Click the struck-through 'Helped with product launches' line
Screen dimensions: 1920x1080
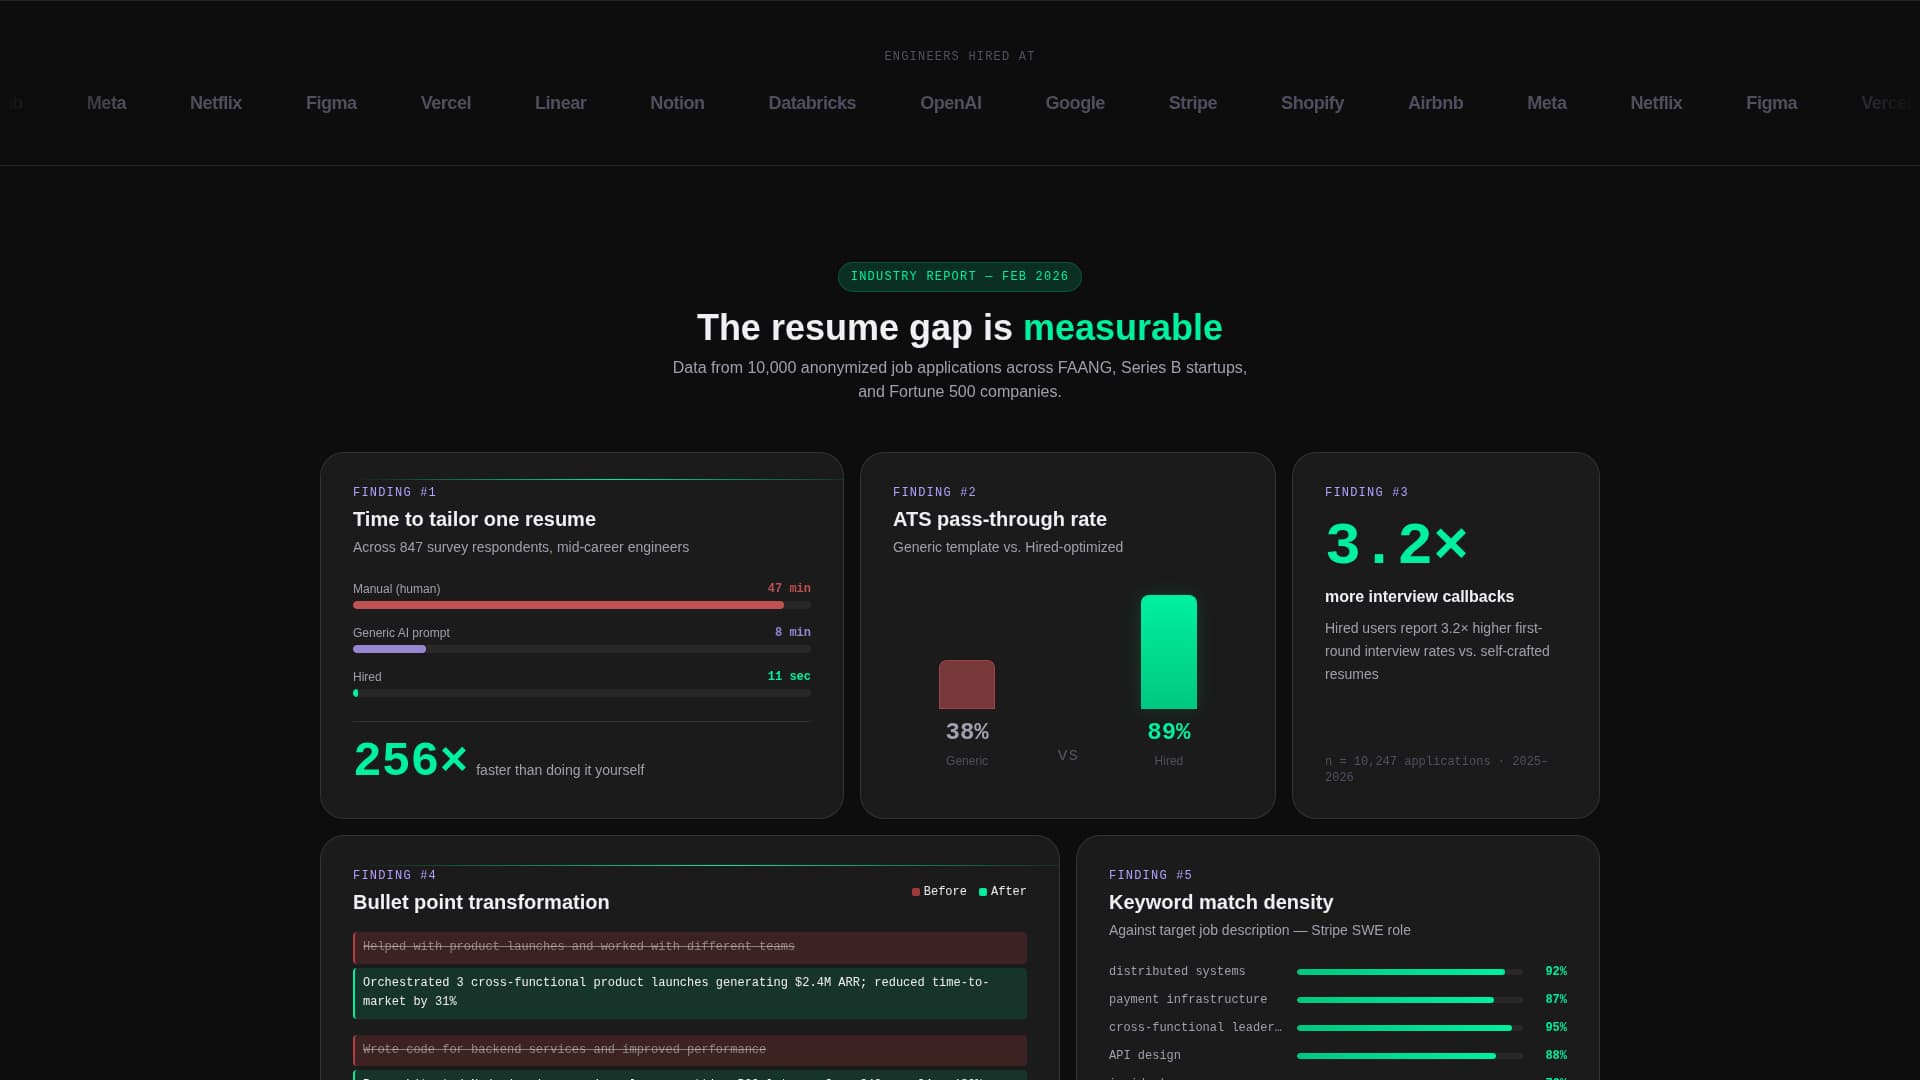tap(690, 947)
